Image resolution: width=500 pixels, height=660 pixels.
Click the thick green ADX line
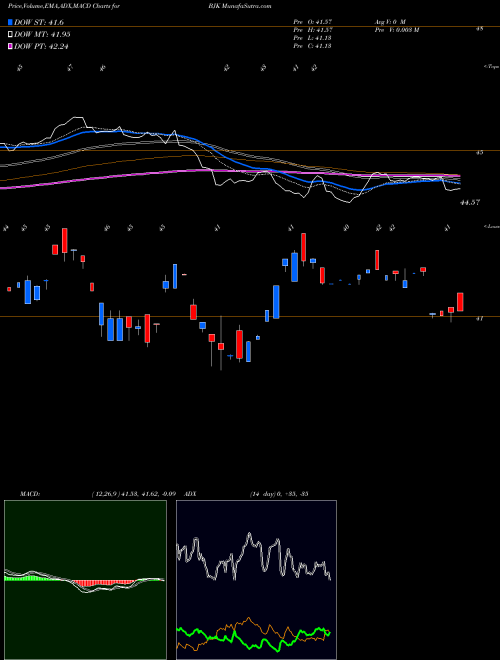click(x=253, y=640)
